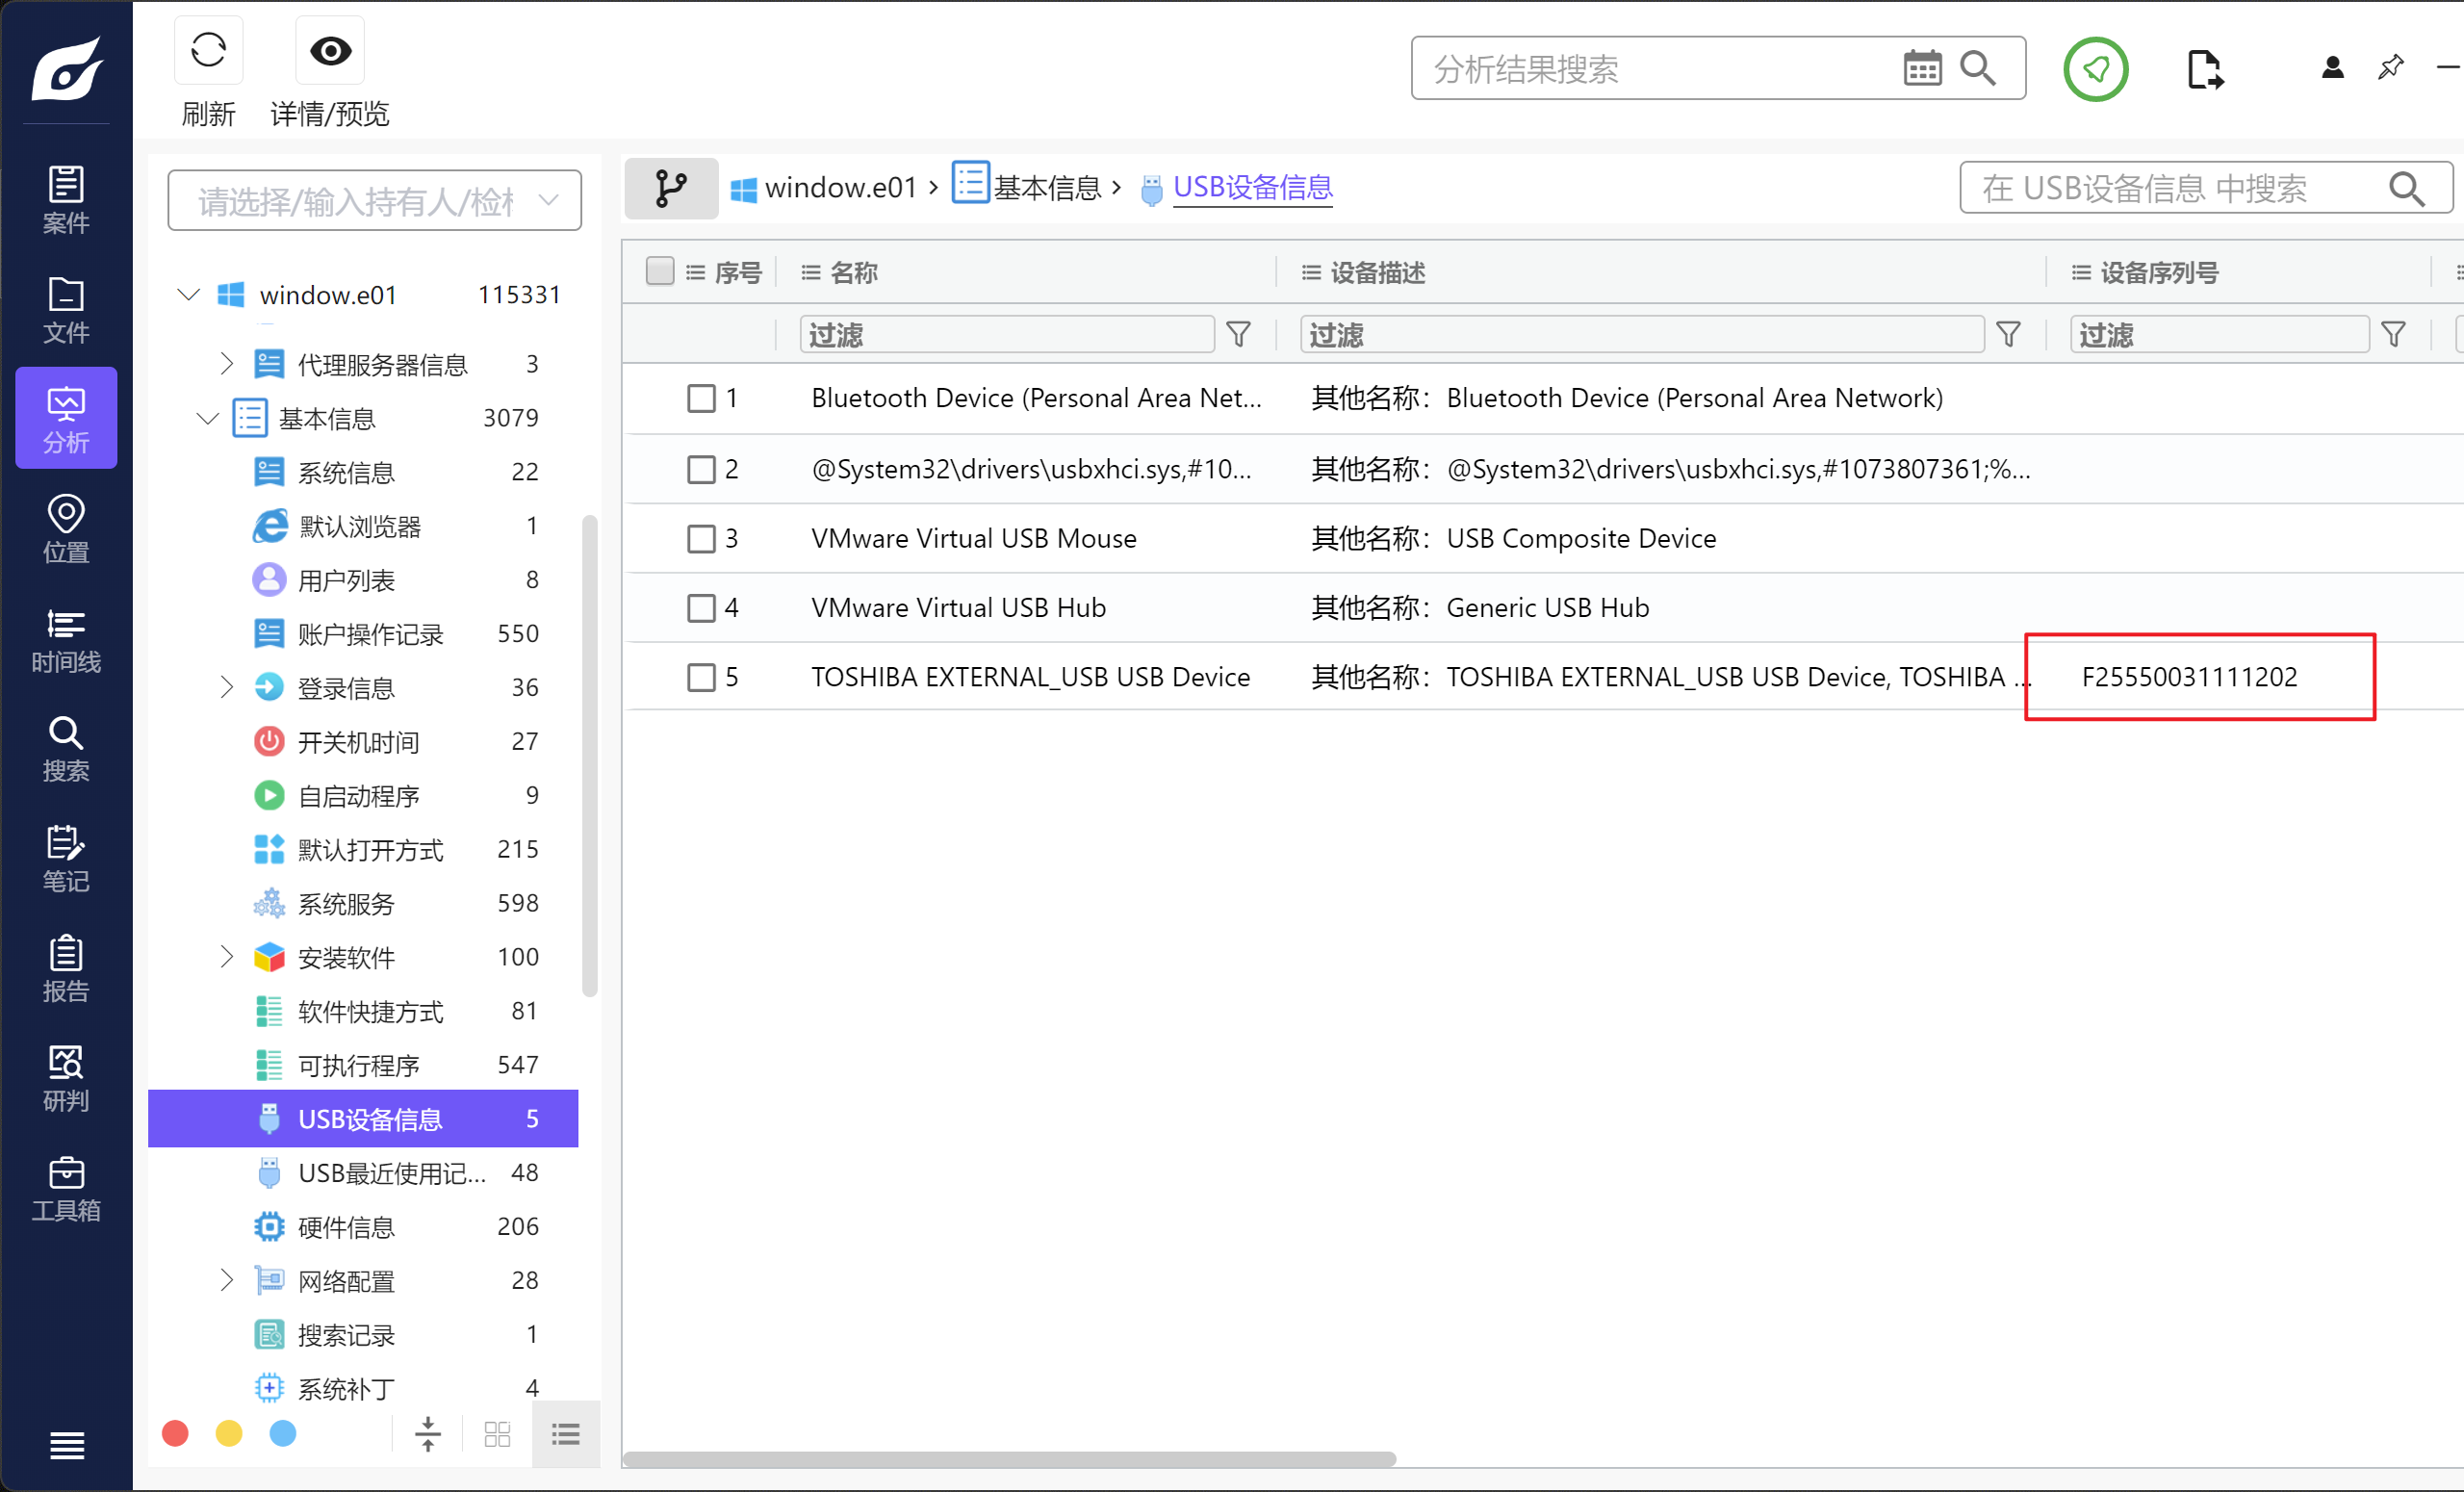This screenshot has width=2464, height=1492.
Task: Open the Timeline (时间线) sidebar icon
Action: (x=66, y=640)
